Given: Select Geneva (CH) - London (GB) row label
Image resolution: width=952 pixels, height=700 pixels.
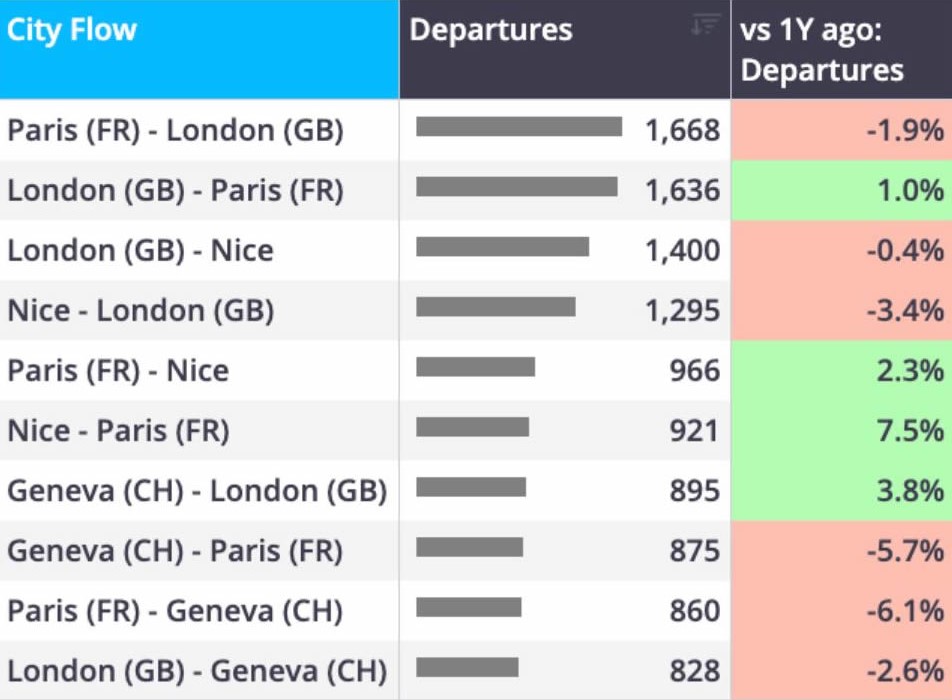Looking at the screenshot, I should pos(197,491).
